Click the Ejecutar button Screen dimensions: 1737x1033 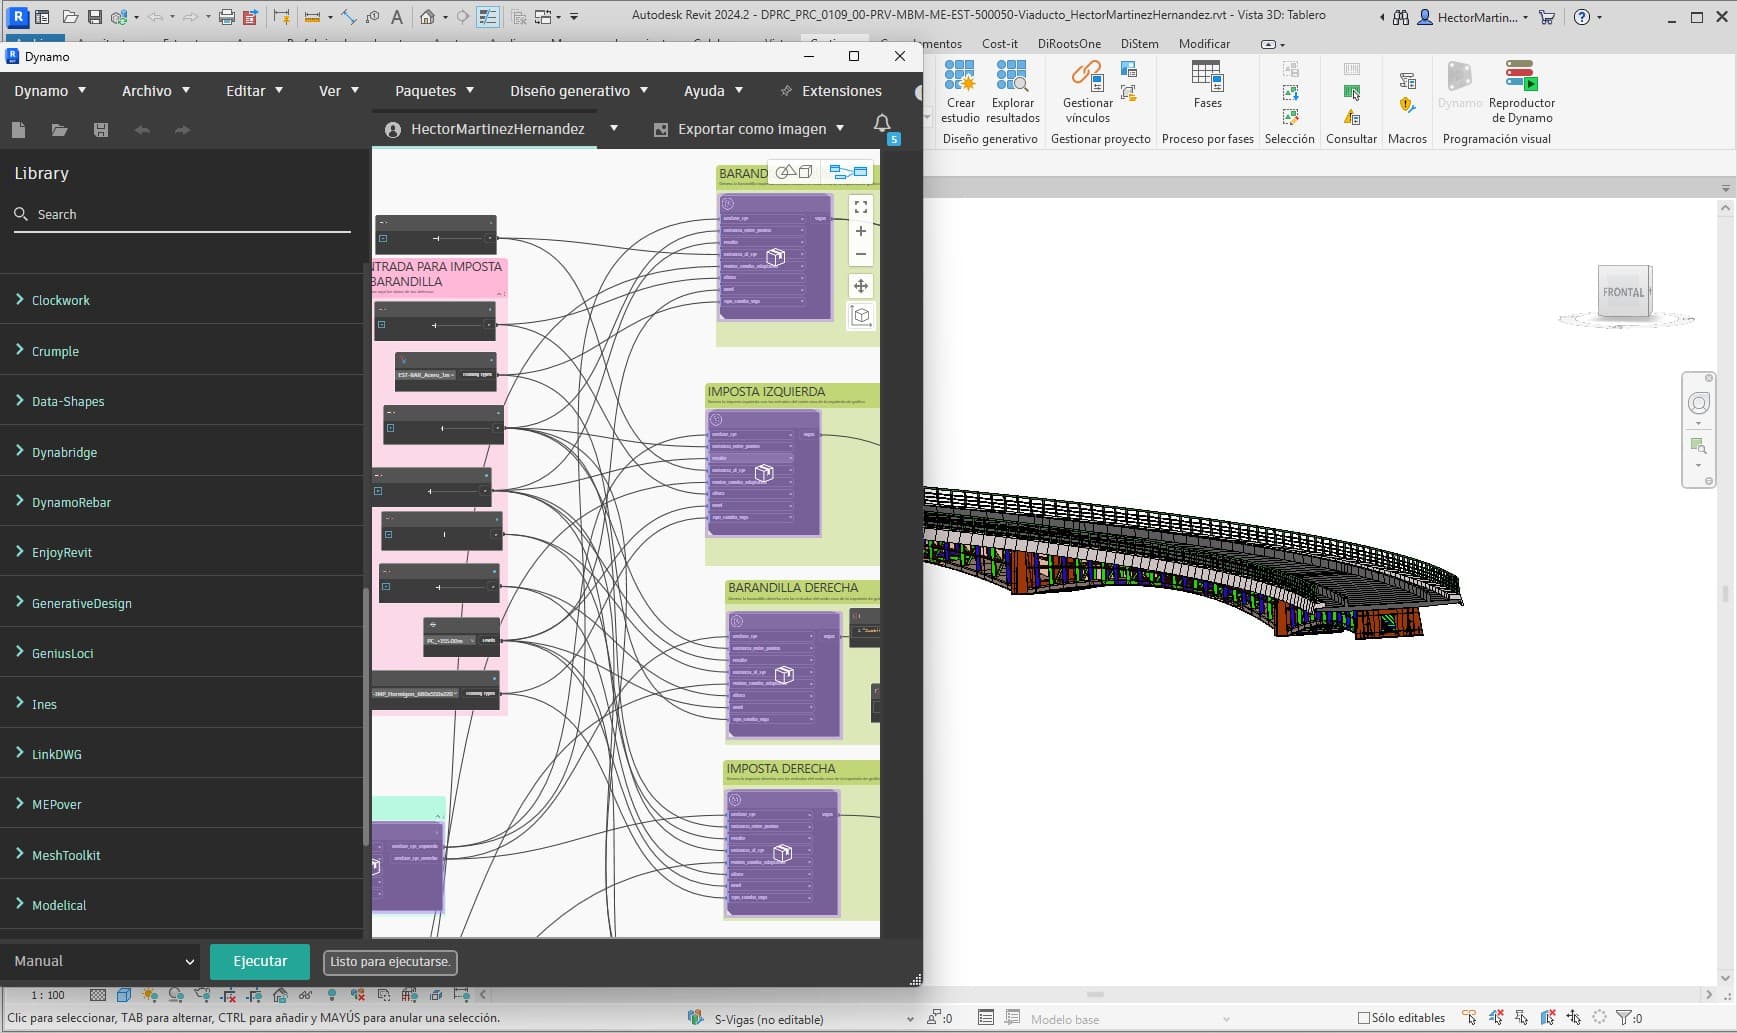pos(260,961)
